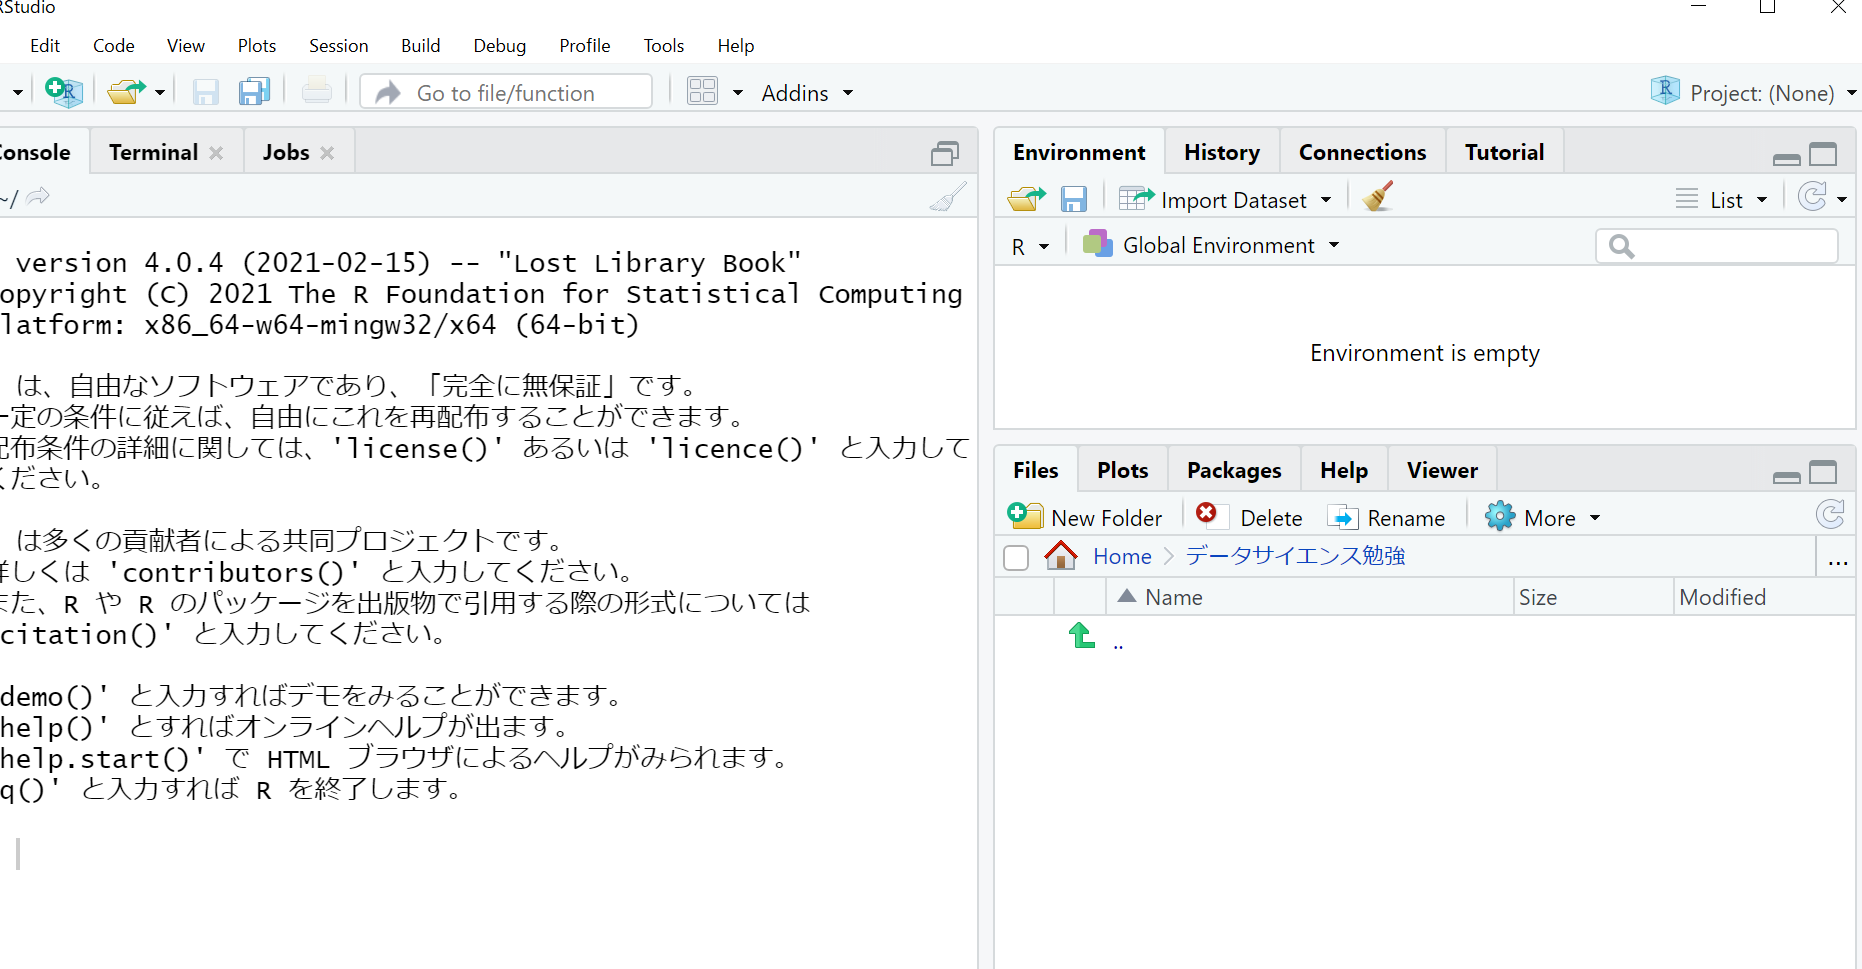Minimize the Environment pane
Image resolution: width=1862 pixels, height=969 pixels.
click(x=1786, y=158)
